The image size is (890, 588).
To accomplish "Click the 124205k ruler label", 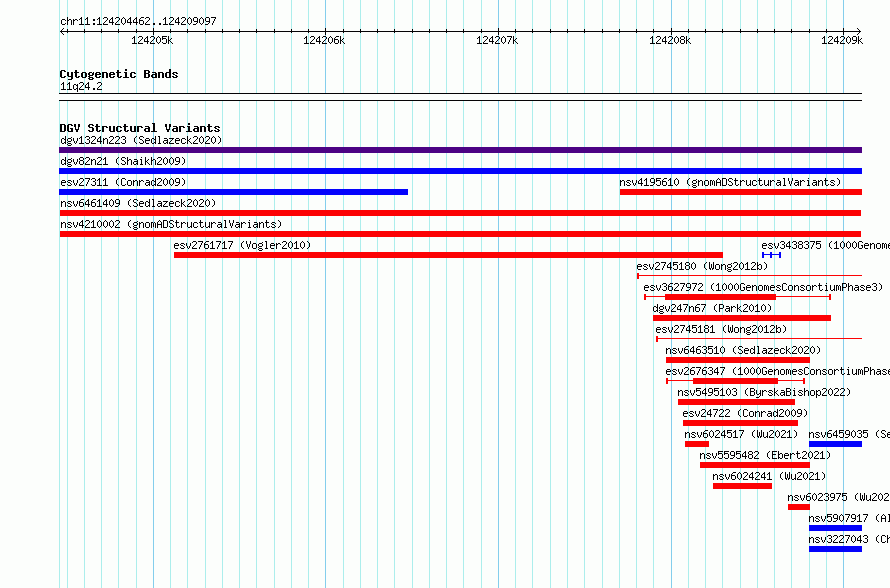I will (x=152, y=40).
